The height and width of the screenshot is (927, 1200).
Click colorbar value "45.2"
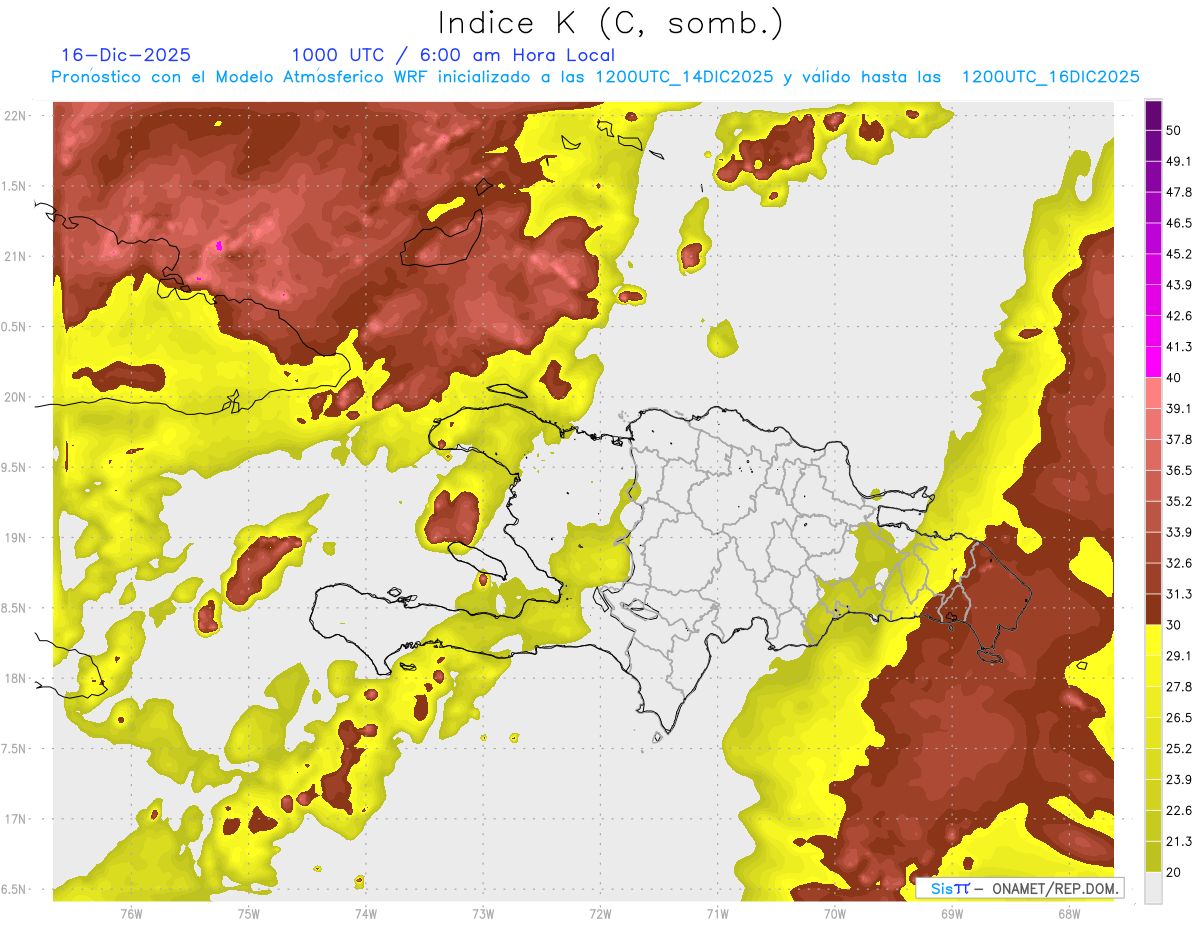coord(1179,254)
